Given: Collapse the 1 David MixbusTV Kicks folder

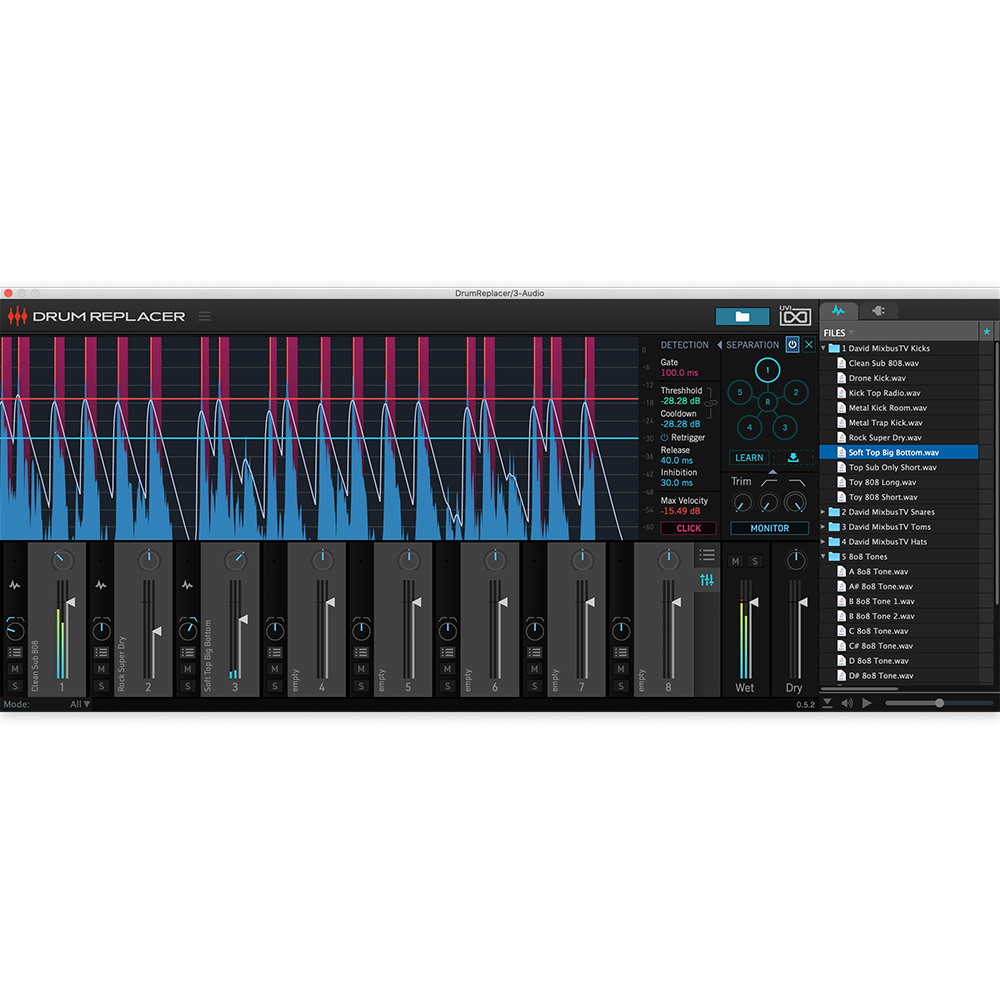Looking at the screenshot, I should [823, 348].
